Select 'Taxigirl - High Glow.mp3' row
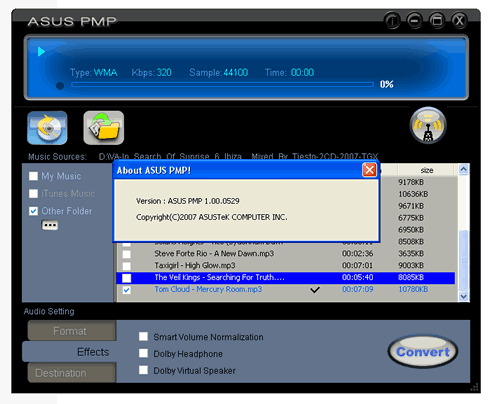The image size is (490, 404). click(285, 266)
